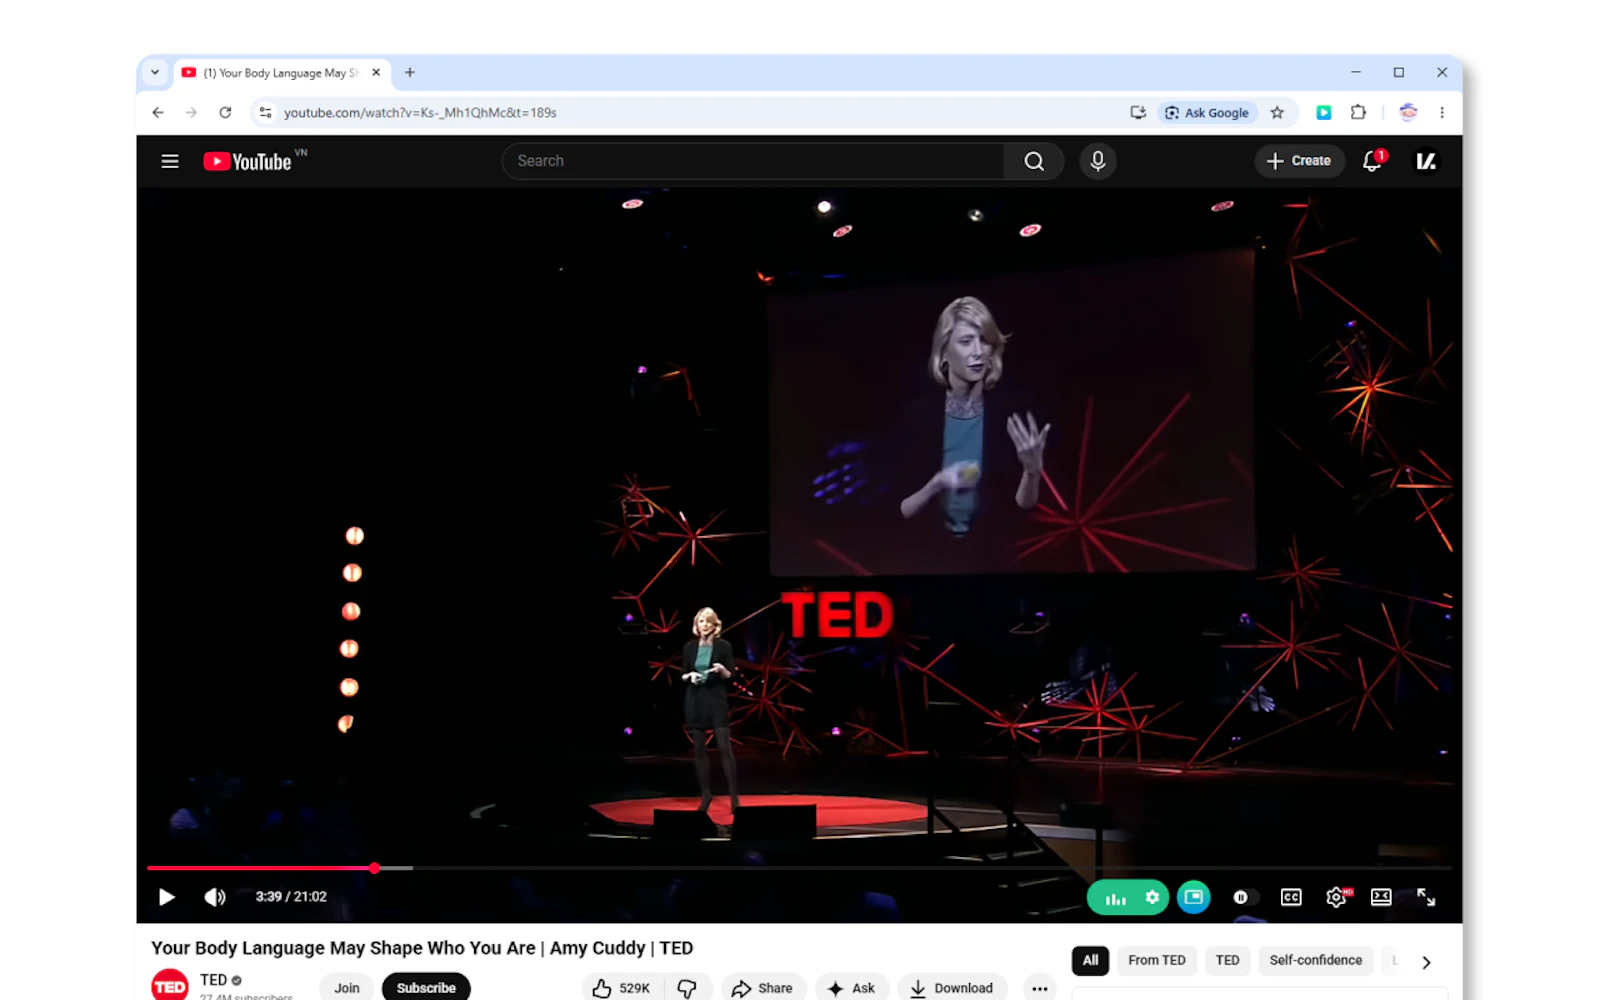The image size is (1600, 1000).
Task: Click into the YouTube search field
Action: coord(753,161)
